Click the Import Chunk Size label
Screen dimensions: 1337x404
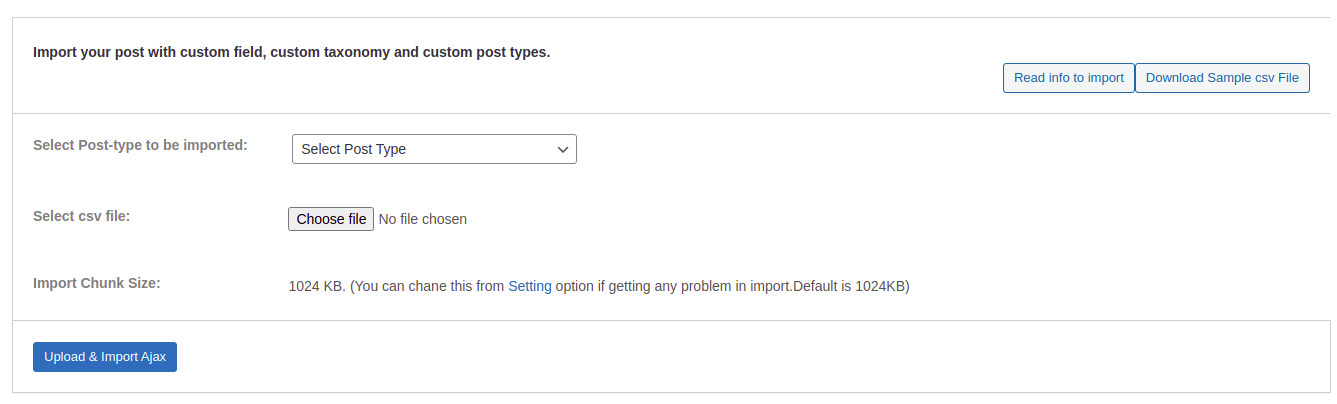pos(97,283)
